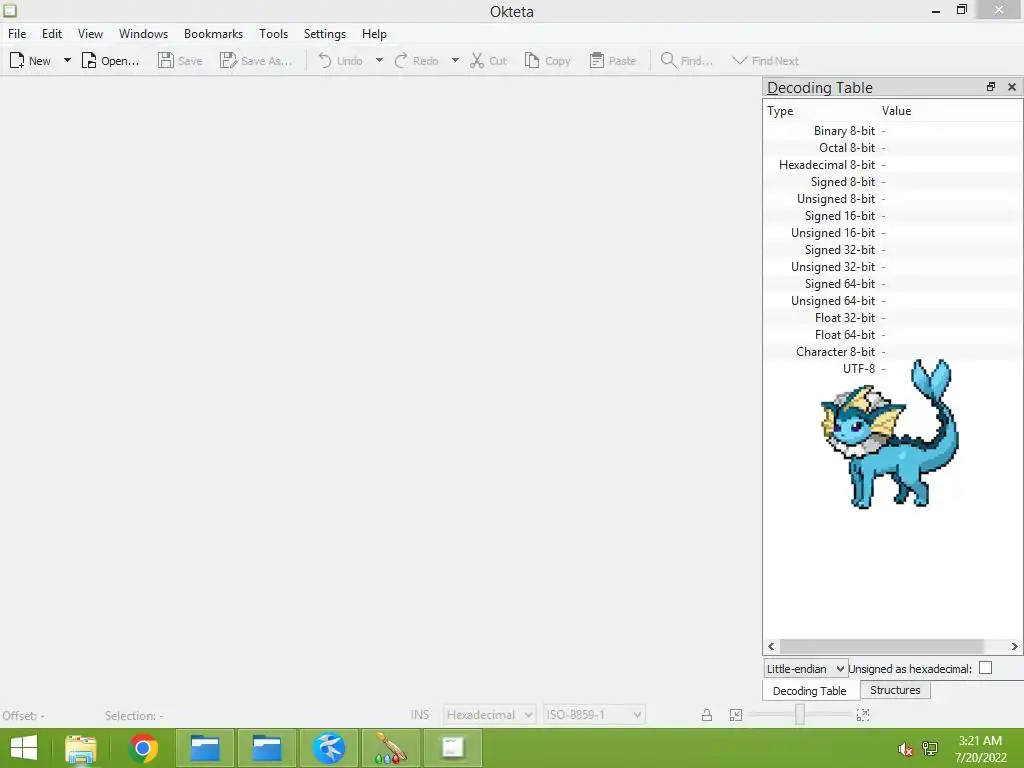Click the table scrollbar right arrow

pos(1014,647)
